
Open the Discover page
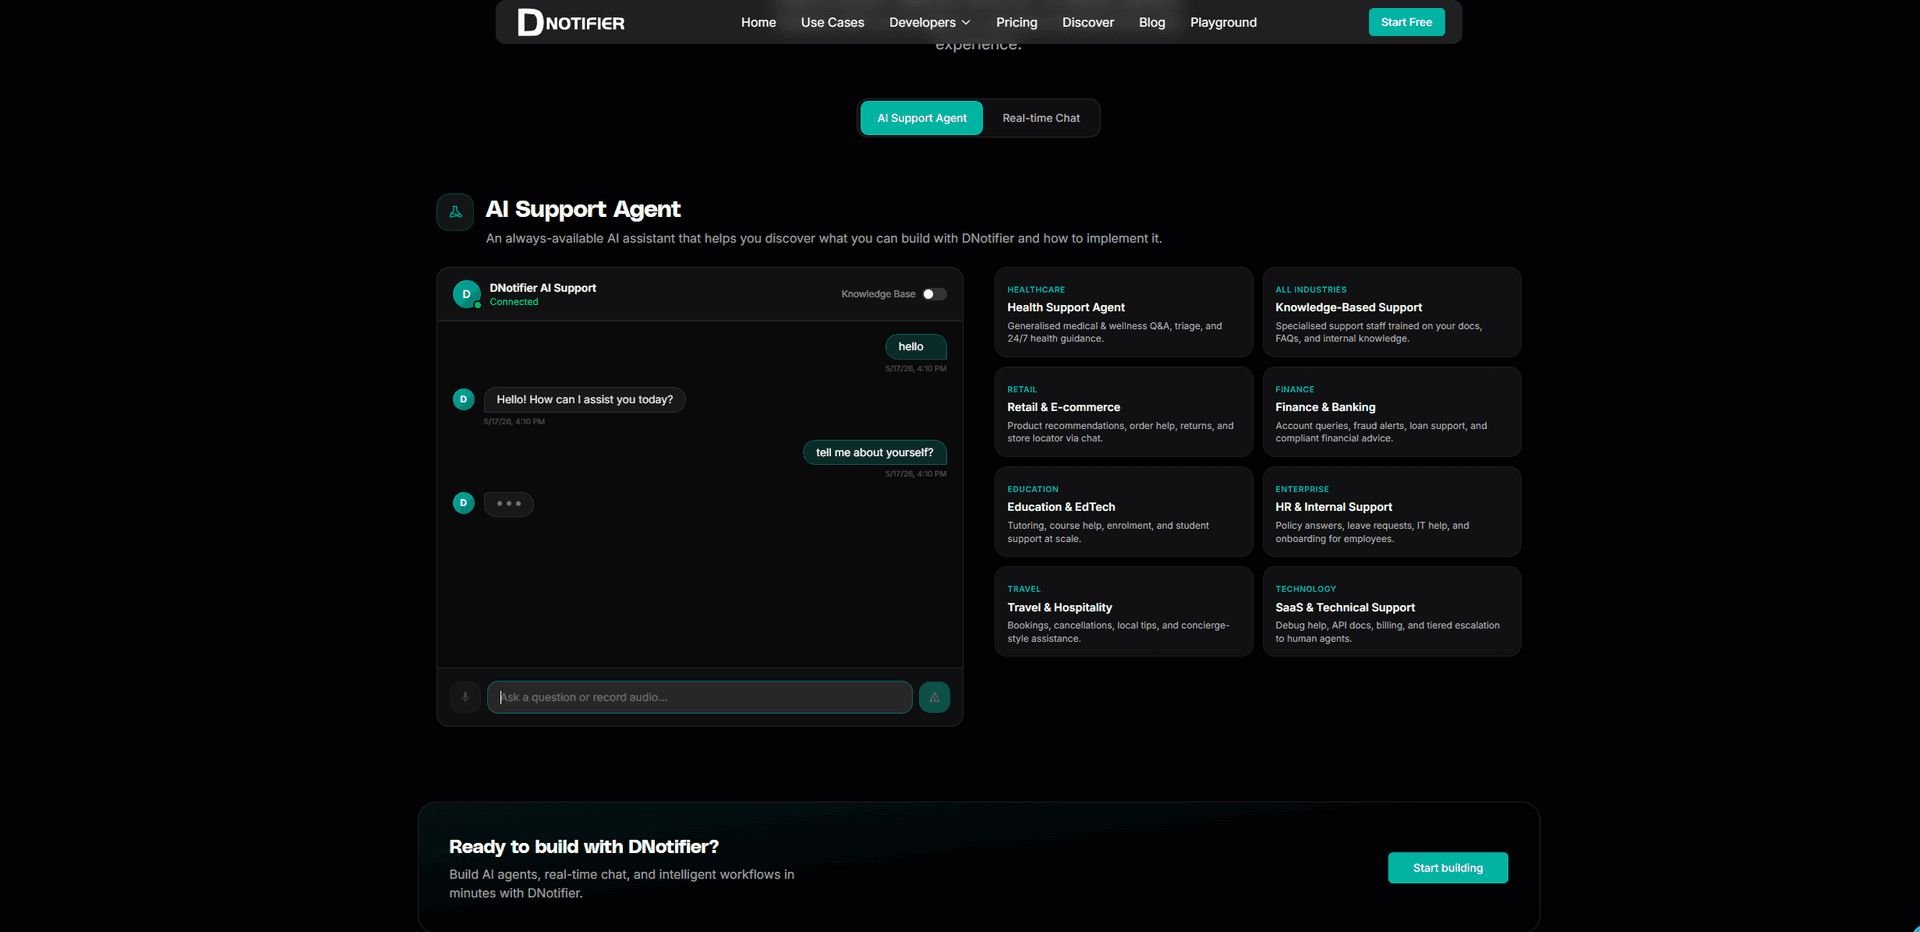[x=1088, y=22]
